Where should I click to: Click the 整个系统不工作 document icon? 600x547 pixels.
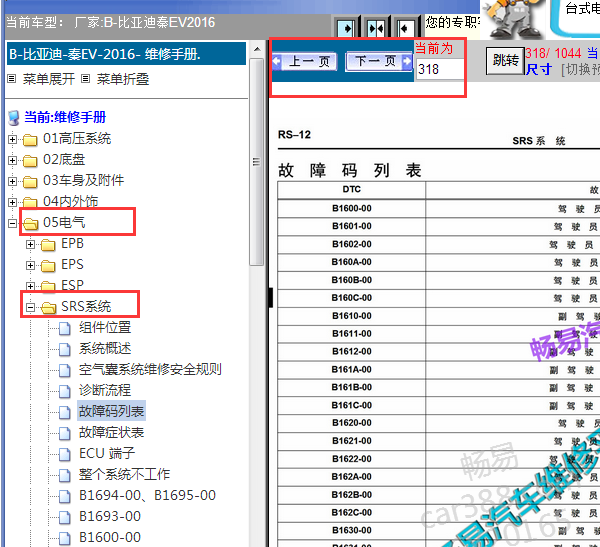click(65, 475)
